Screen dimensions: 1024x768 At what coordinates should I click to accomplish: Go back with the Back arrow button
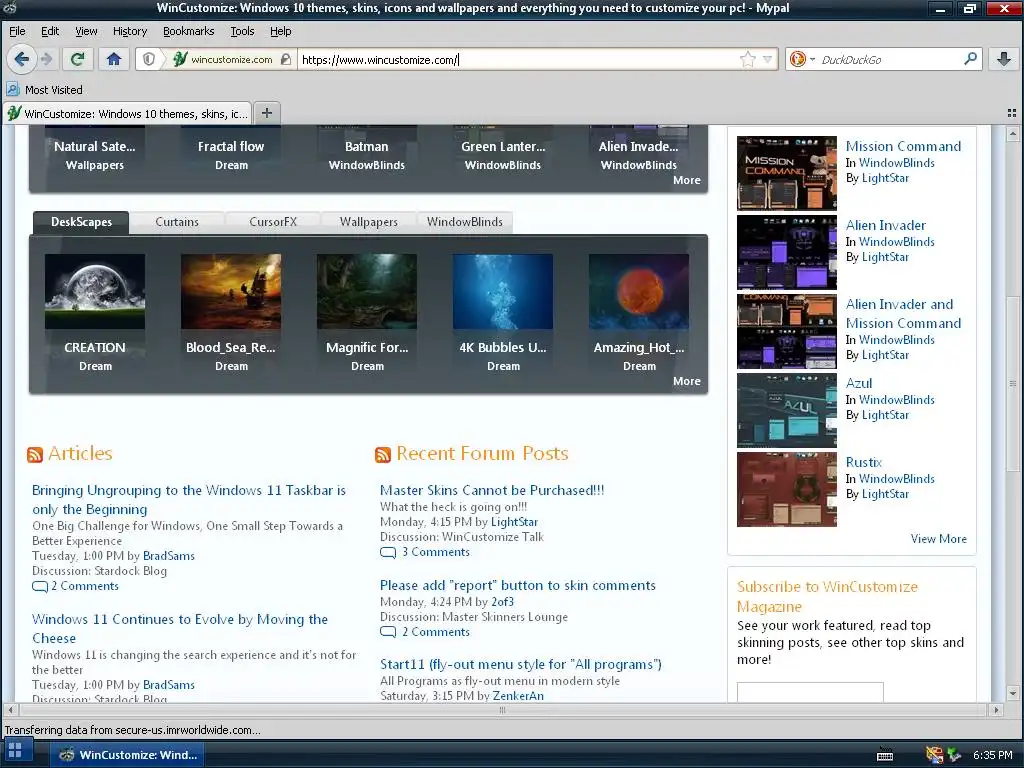pyautogui.click(x=21, y=59)
